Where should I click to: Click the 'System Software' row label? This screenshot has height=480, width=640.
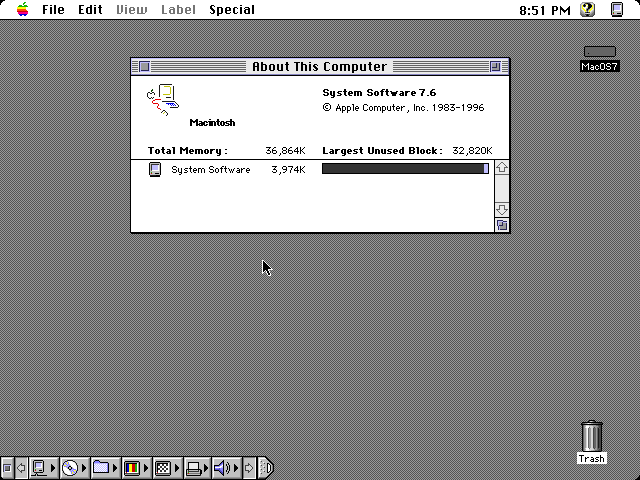[x=211, y=170]
